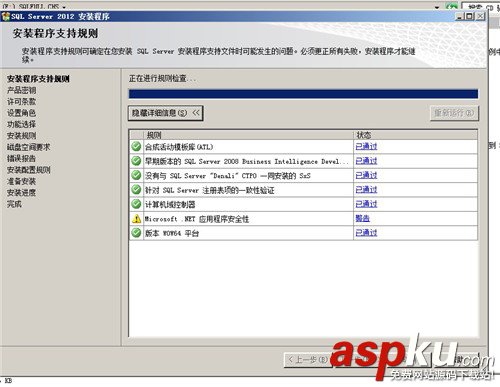The width and height of the screenshot is (500, 387).
Task: Select 完成 step in sidebar
Action: (x=14, y=204)
